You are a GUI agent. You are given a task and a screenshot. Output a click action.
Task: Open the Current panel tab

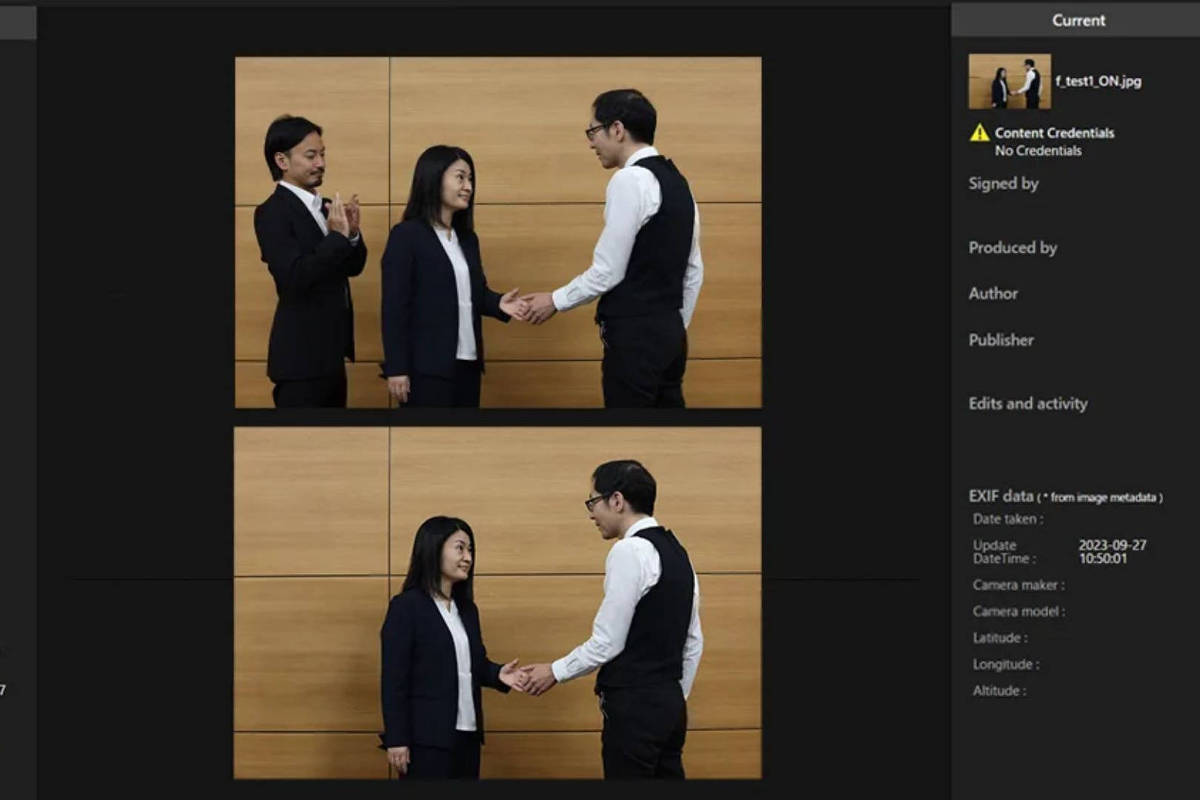1078,20
